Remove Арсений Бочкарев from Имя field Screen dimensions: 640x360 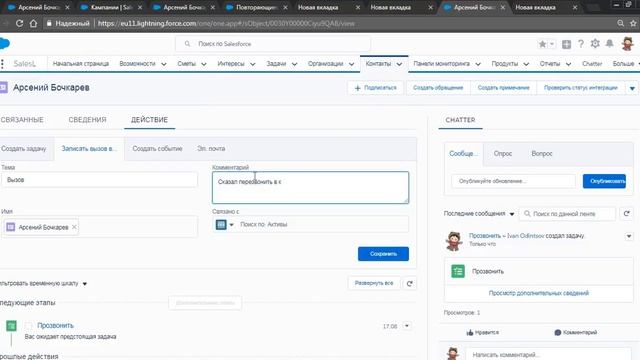coord(74,227)
